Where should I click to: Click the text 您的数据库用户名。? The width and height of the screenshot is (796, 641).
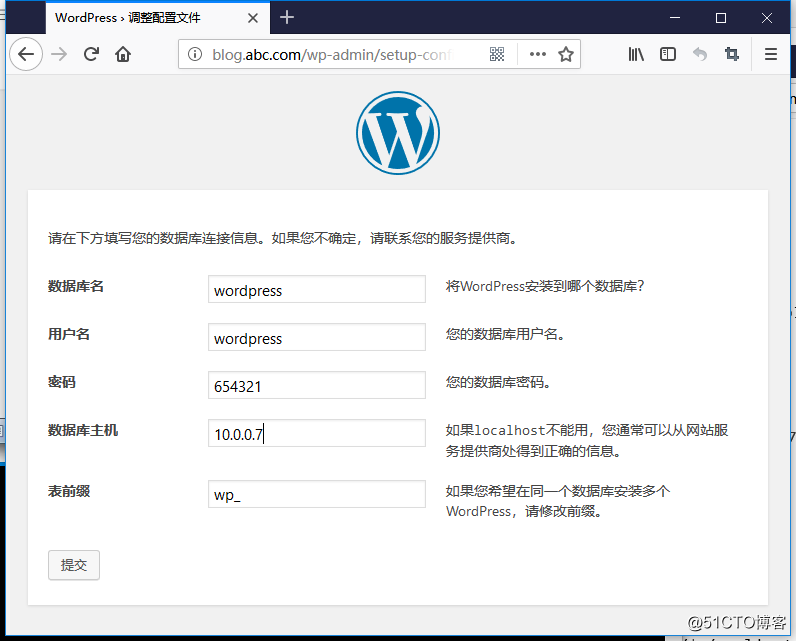tap(506, 334)
